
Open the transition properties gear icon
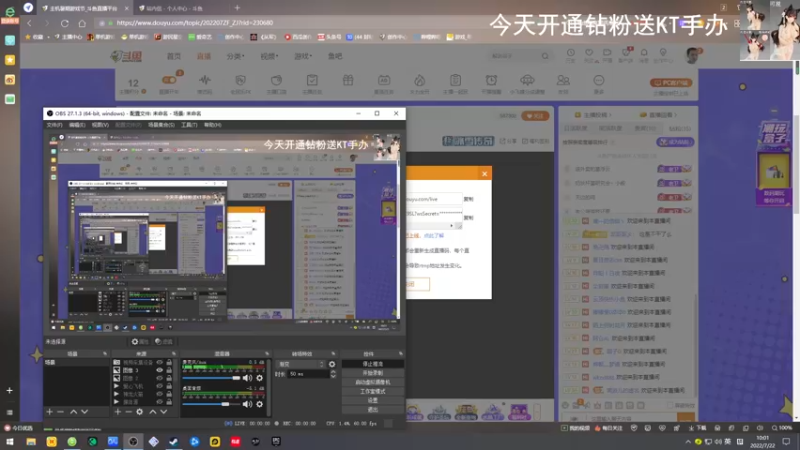tap(332, 364)
